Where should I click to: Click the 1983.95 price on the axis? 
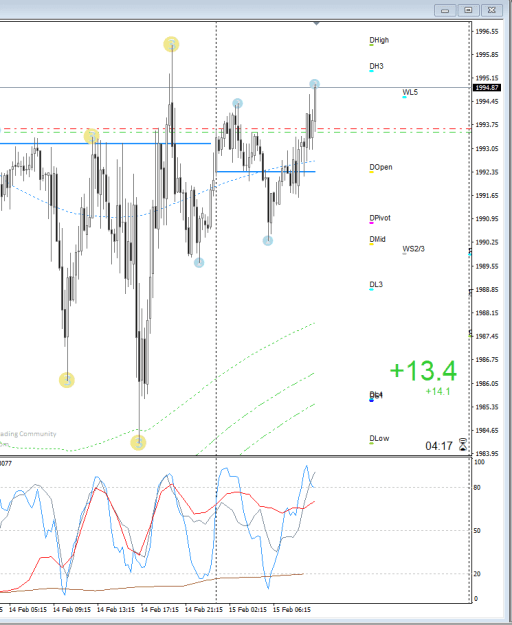coord(486,454)
